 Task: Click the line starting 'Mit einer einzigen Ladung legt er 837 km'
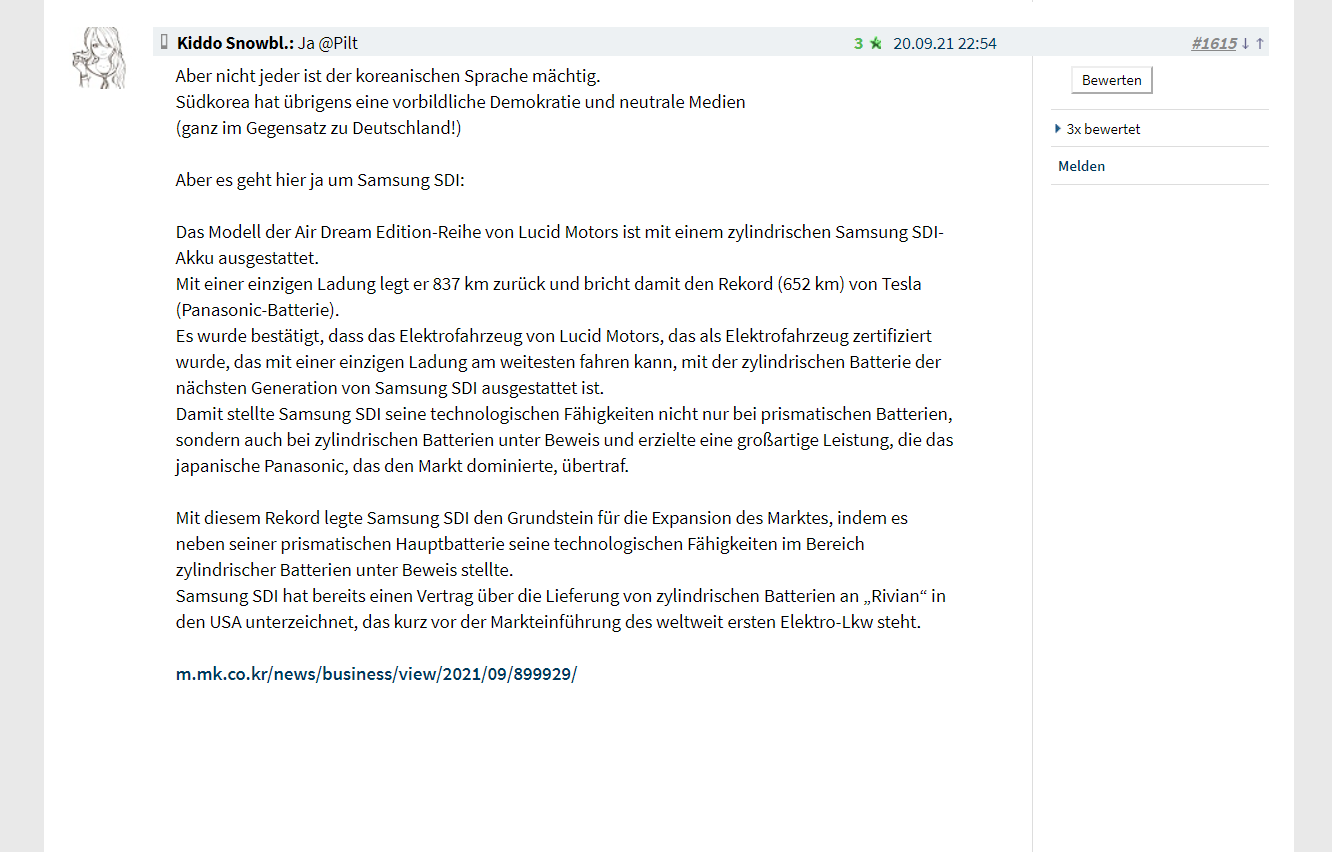pos(549,284)
